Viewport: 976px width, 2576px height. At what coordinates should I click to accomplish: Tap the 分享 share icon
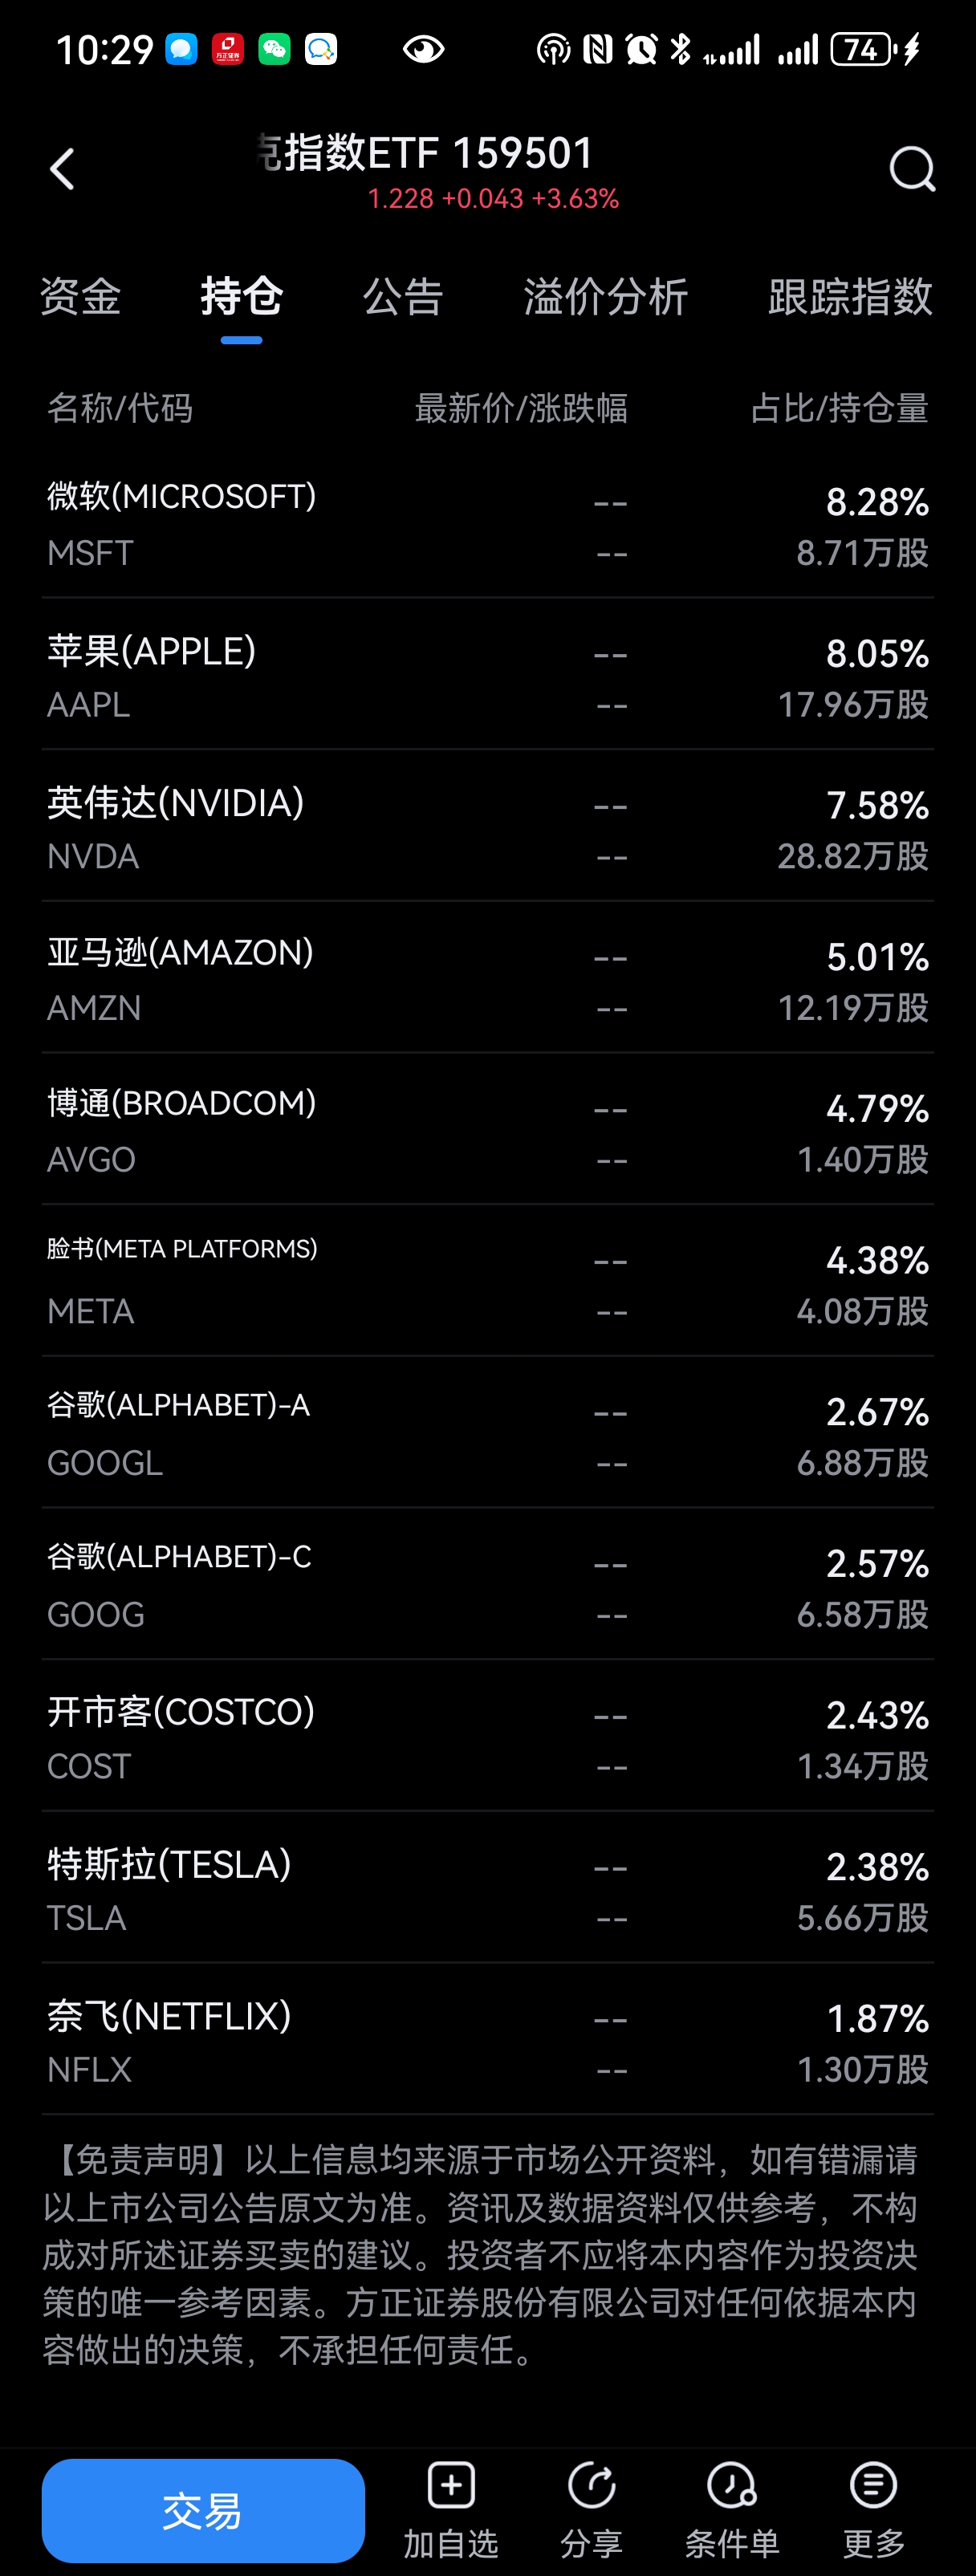click(591, 2486)
